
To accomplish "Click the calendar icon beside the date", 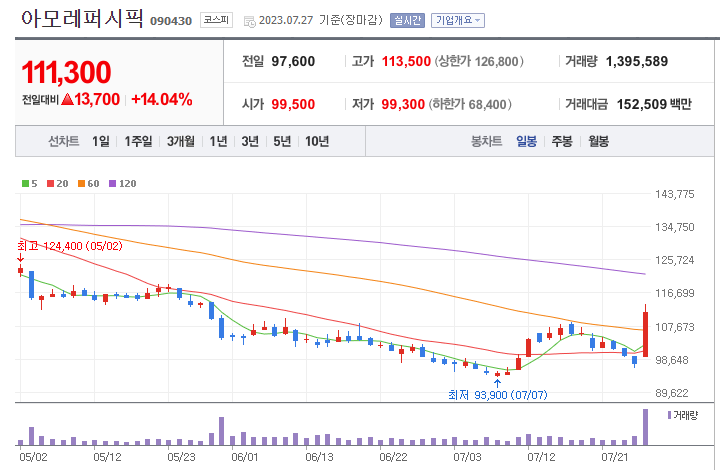I will (x=249, y=21).
